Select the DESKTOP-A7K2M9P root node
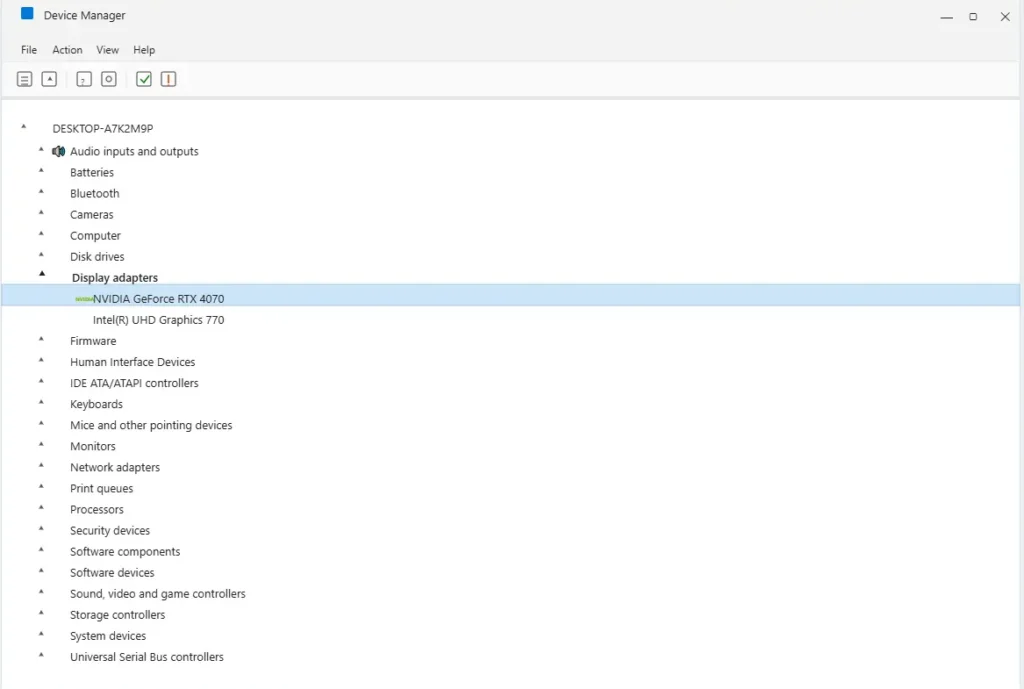The width and height of the screenshot is (1024, 689). click(103, 128)
